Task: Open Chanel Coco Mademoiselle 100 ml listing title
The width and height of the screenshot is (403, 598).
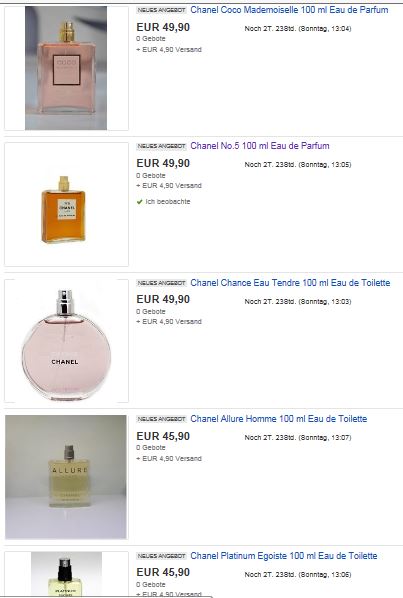Action: point(289,10)
